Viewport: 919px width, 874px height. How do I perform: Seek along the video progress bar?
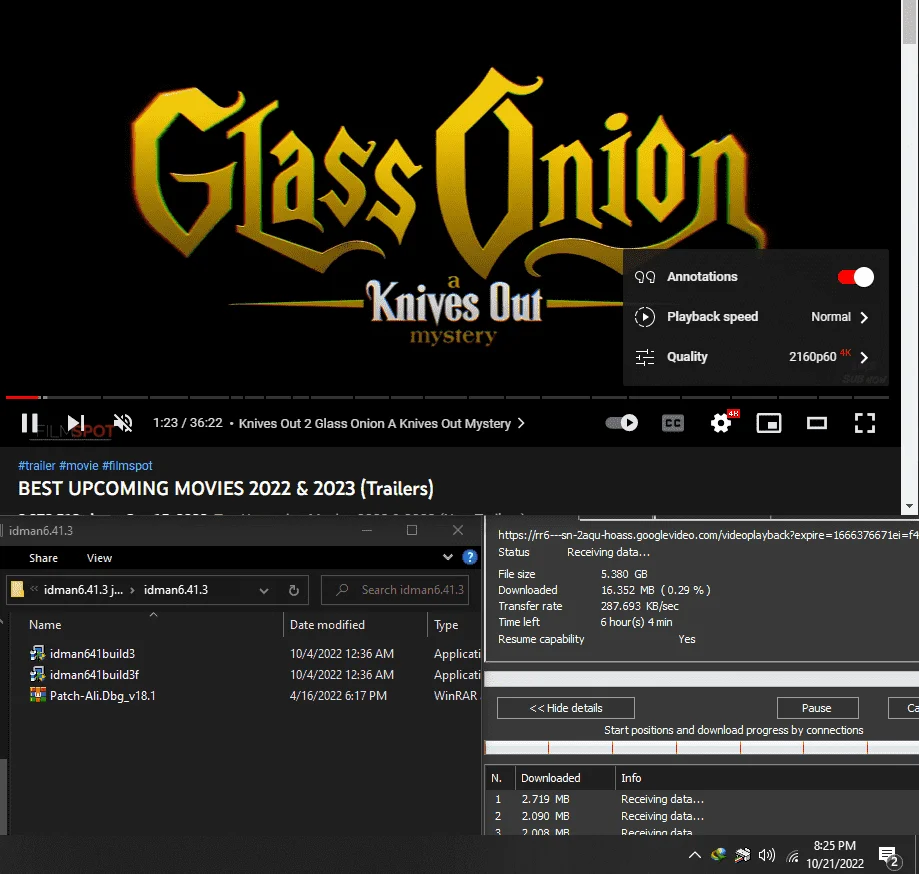point(447,397)
